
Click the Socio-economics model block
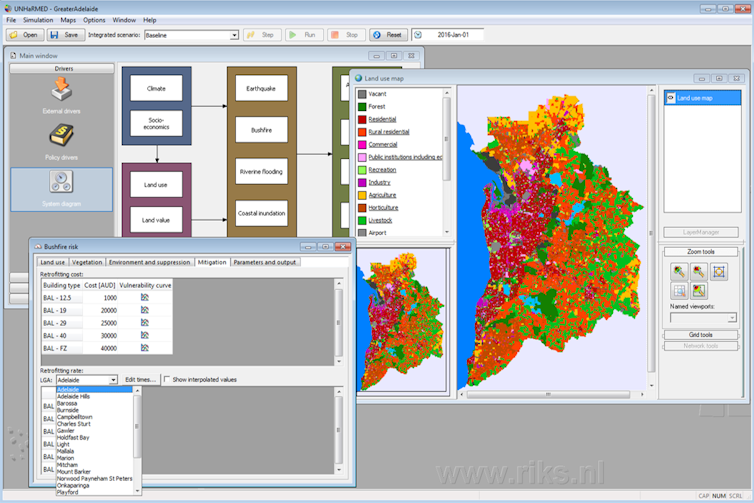156,124
